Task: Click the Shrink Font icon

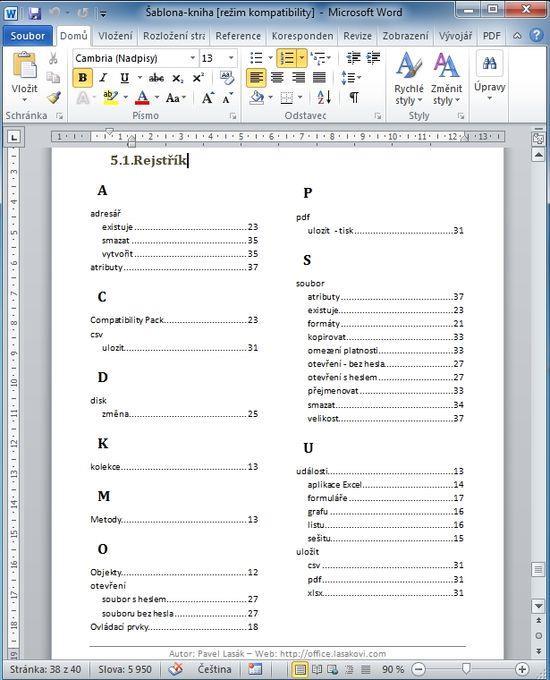Action: (x=227, y=98)
